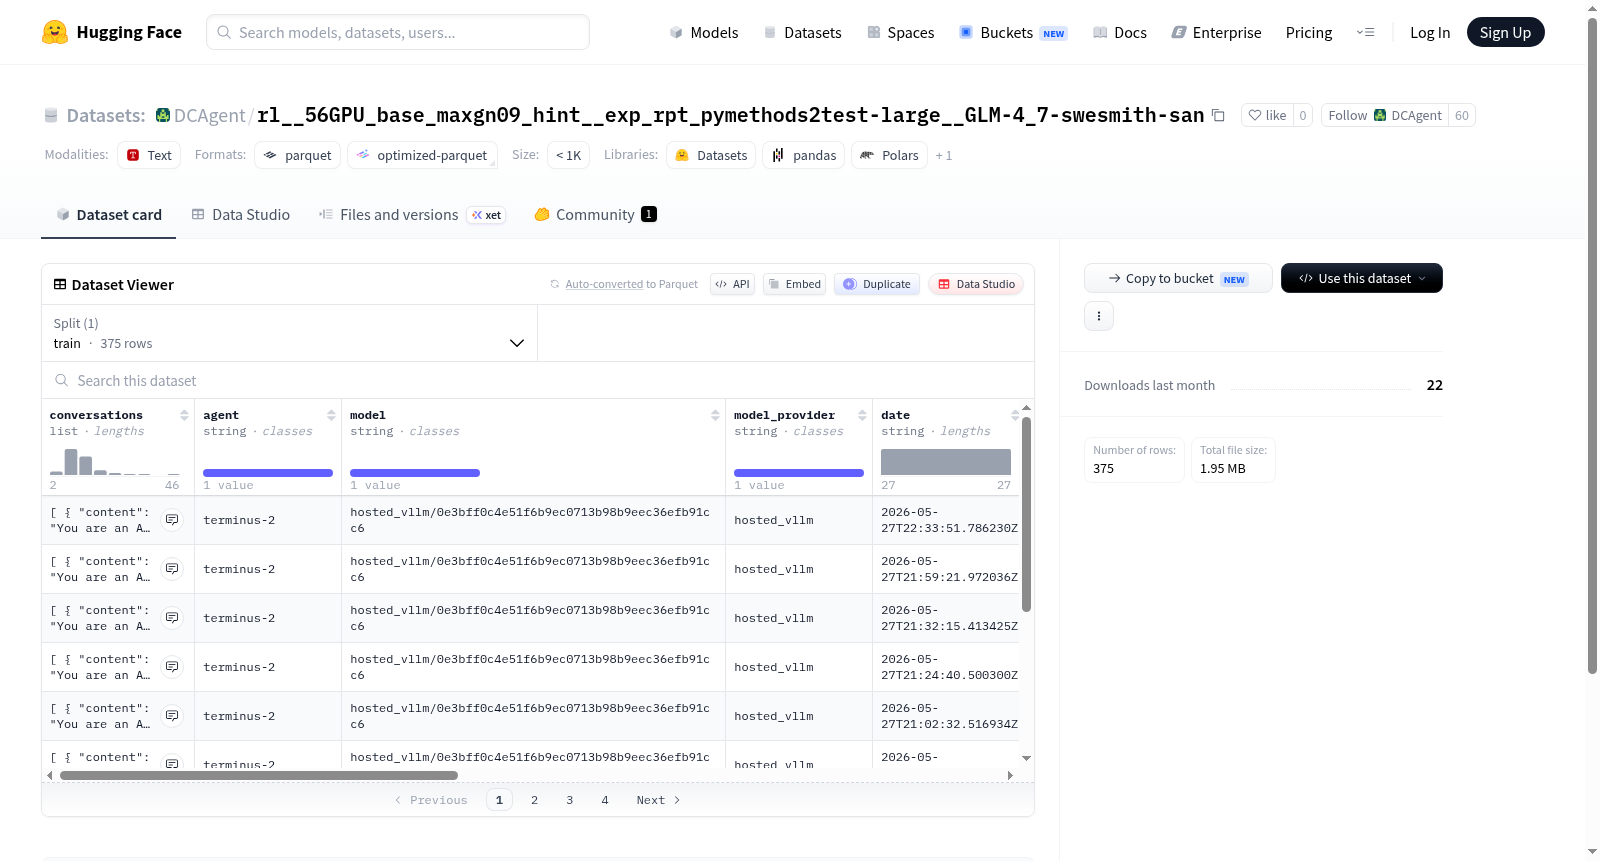Click the date lengths histogram bar
This screenshot has height=861, width=1600.
coord(946,461)
